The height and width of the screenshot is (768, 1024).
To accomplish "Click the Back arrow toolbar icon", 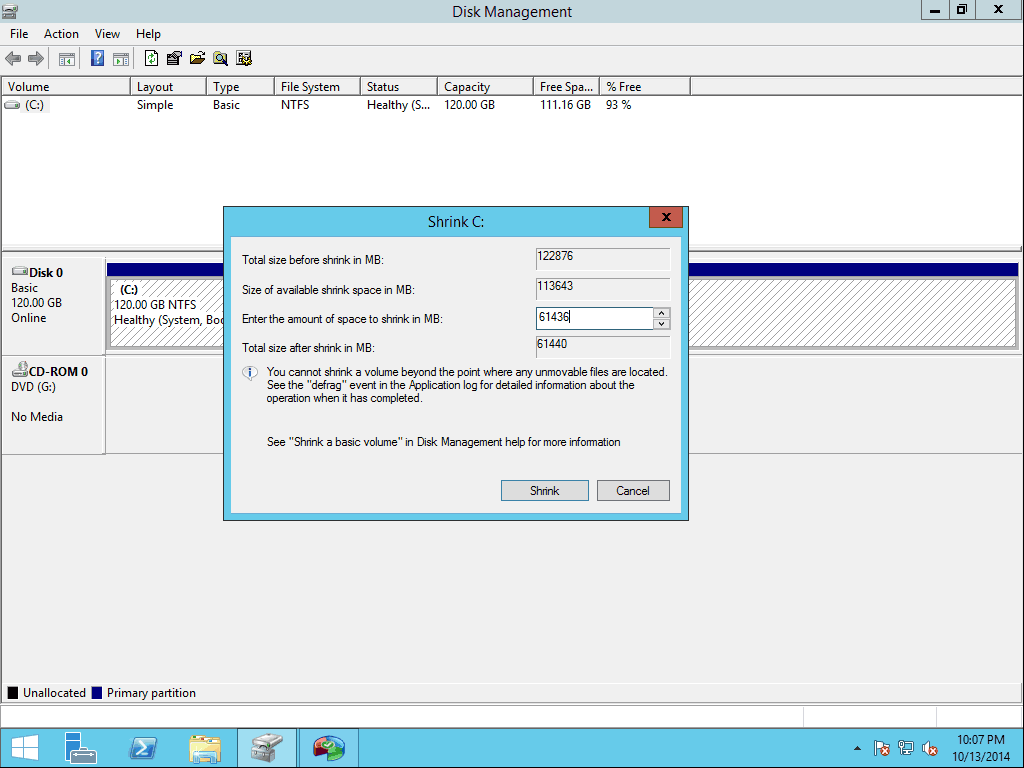I will point(13,59).
